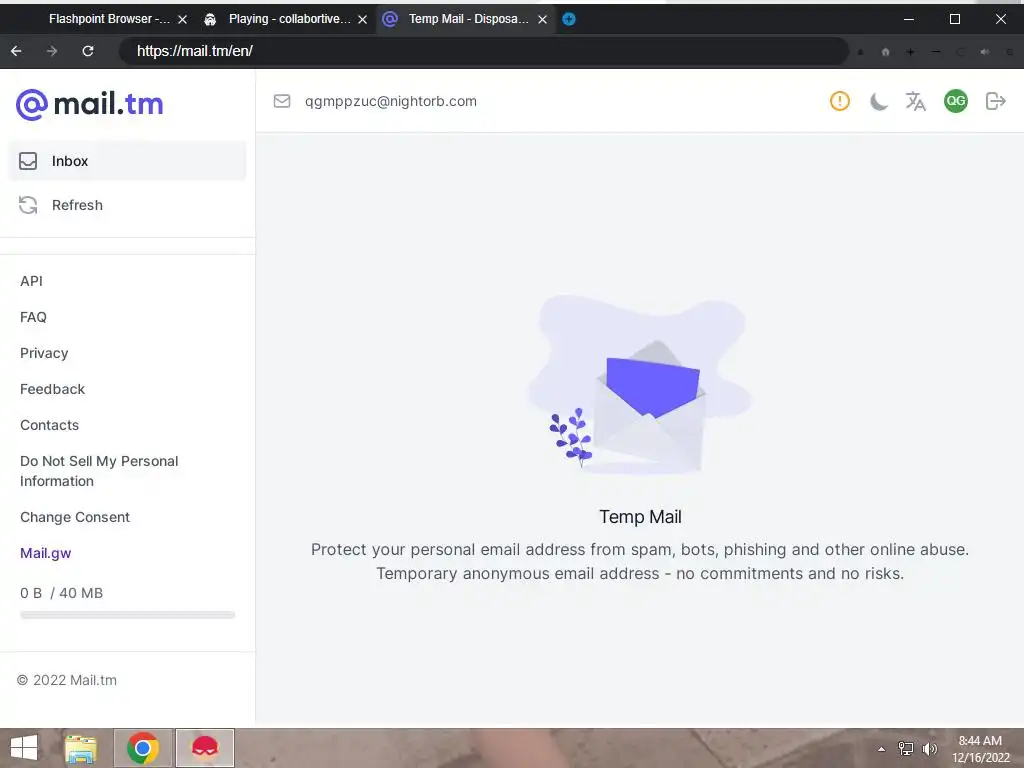Click the storage usage bar
This screenshot has width=1024, height=768.
click(127, 615)
